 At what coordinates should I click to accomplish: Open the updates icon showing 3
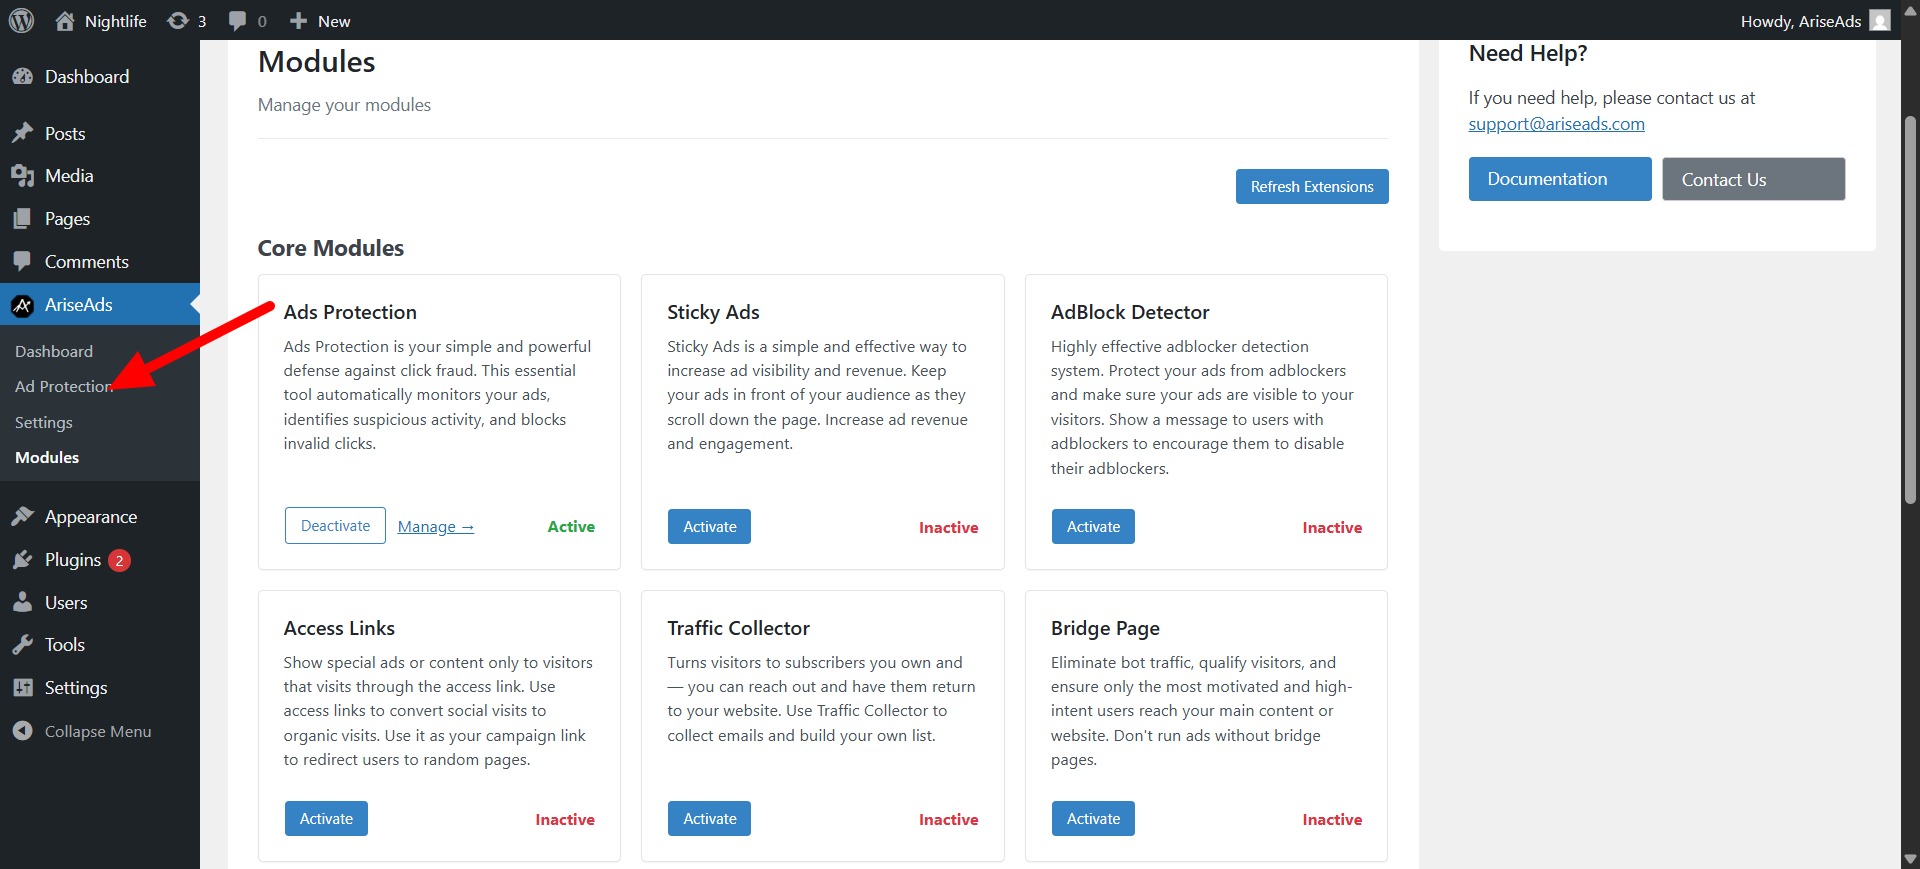(178, 20)
